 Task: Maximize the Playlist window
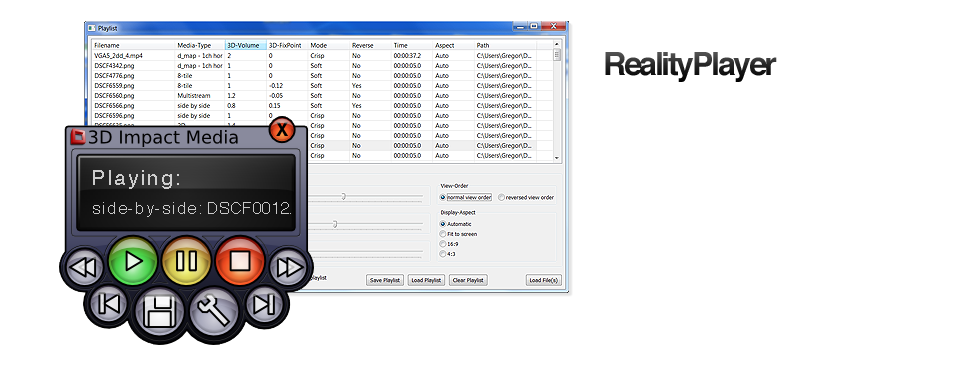click(533, 26)
